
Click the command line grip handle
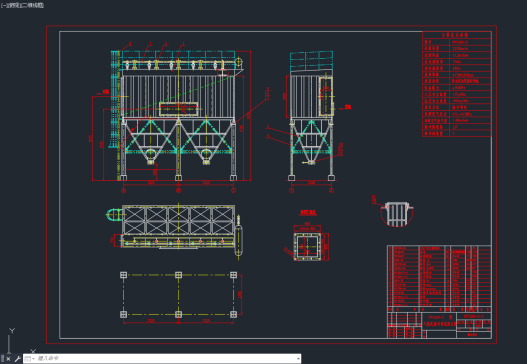tap(2, 359)
